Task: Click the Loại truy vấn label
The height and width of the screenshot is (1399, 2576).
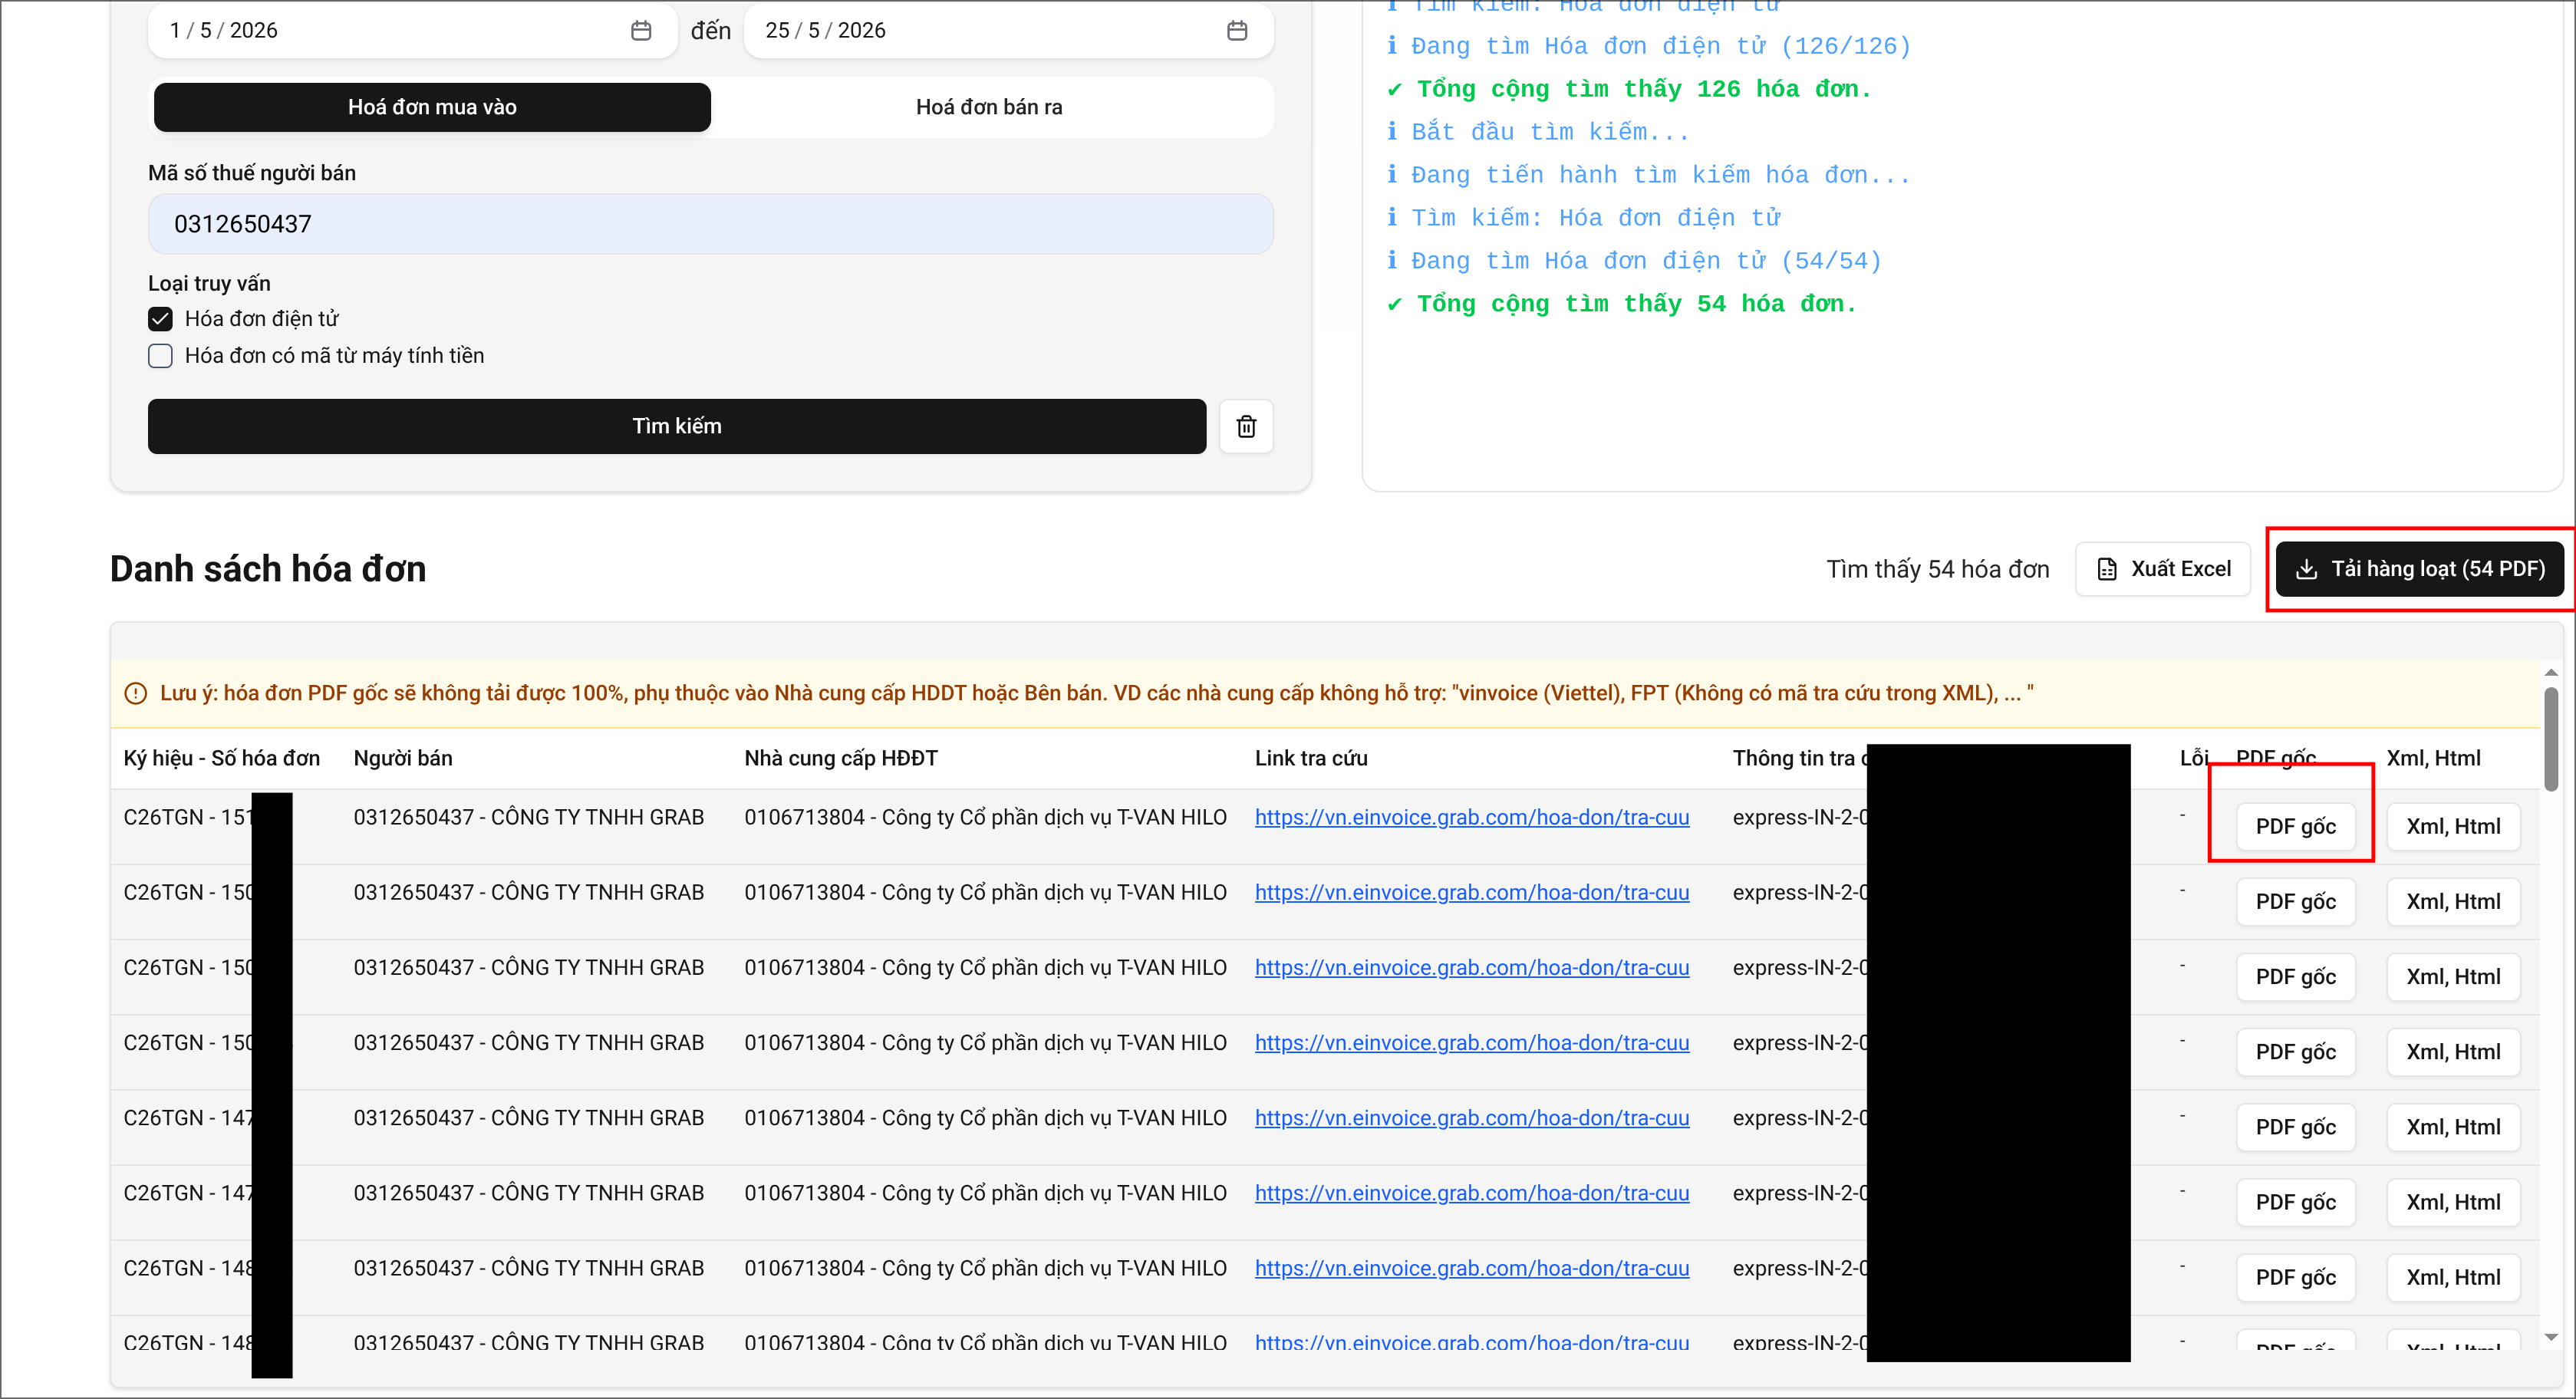Action: (x=209, y=283)
